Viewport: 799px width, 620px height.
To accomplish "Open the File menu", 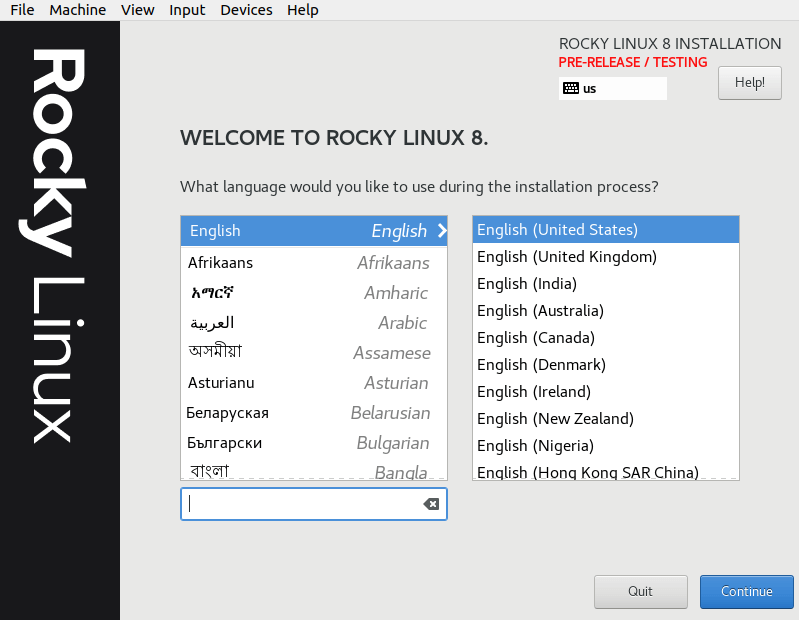I will pos(22,10).
